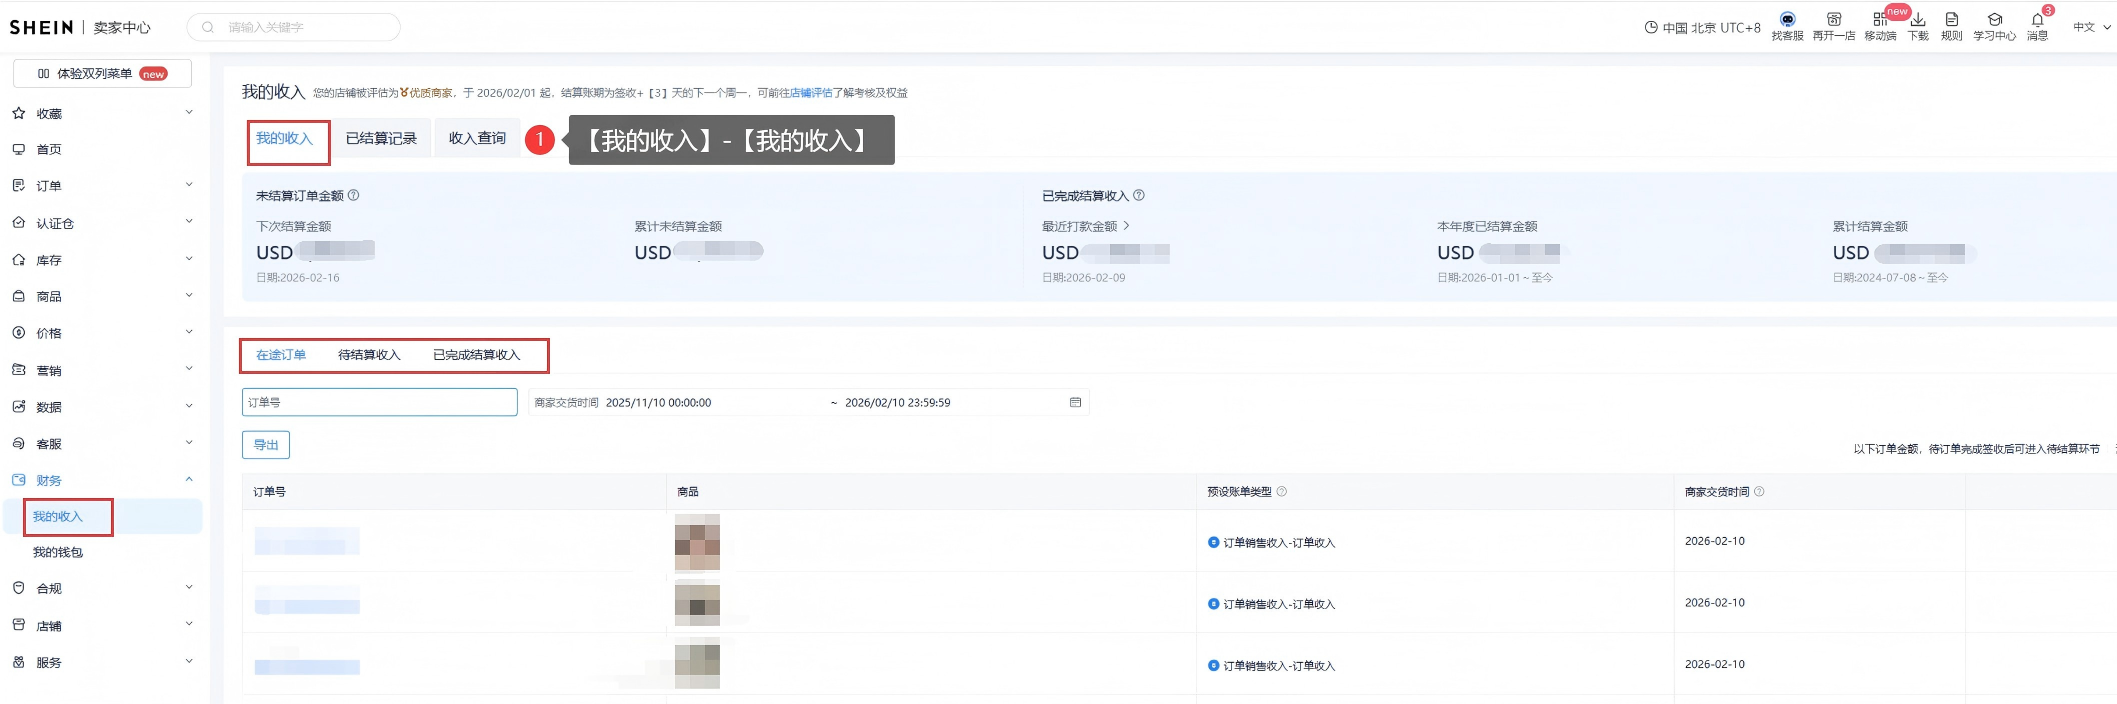This screenshot has height=704, width=2117.
Task: Switch to the 我的收入 top tab
Action: (x=285, y=138)
